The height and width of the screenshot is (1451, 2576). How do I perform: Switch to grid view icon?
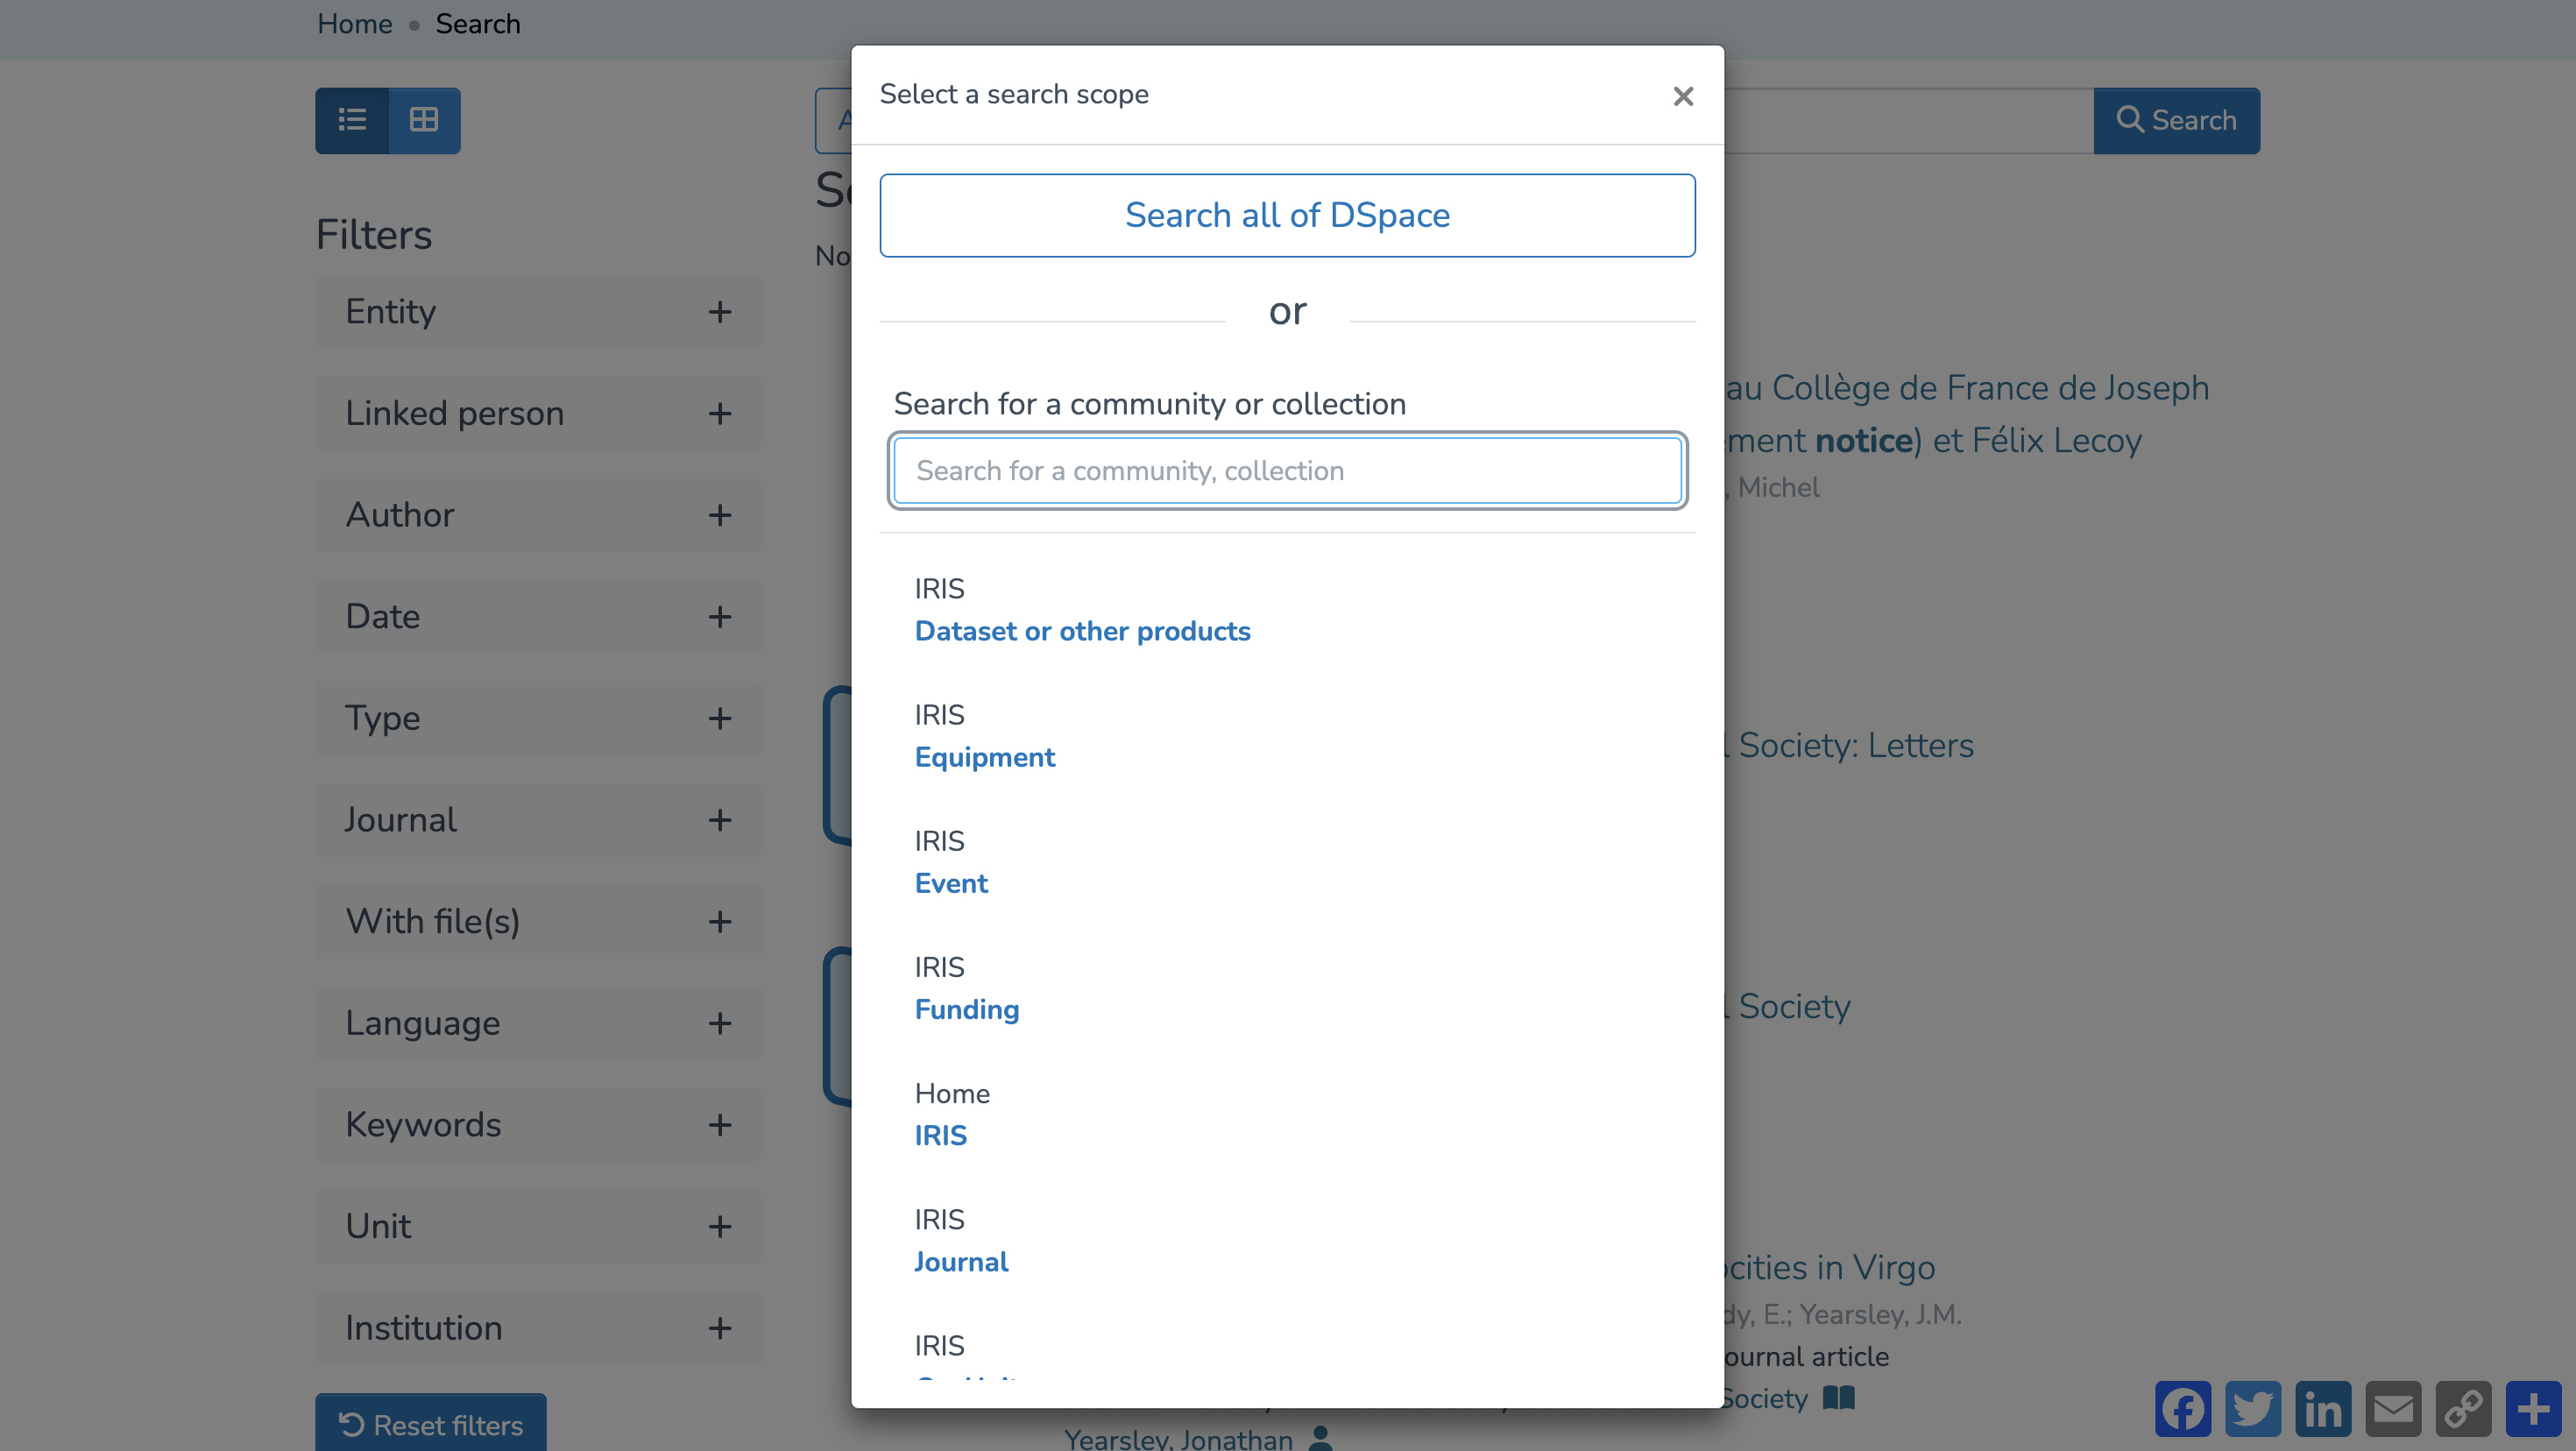coord(424,120)
